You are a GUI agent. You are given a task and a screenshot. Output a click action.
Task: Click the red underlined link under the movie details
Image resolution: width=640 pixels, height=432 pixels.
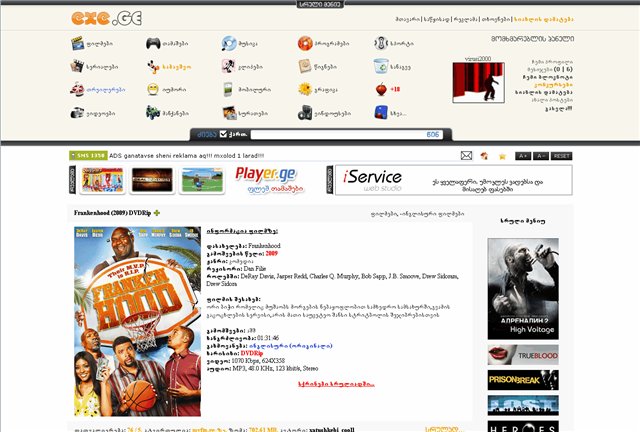pos(336,384)
